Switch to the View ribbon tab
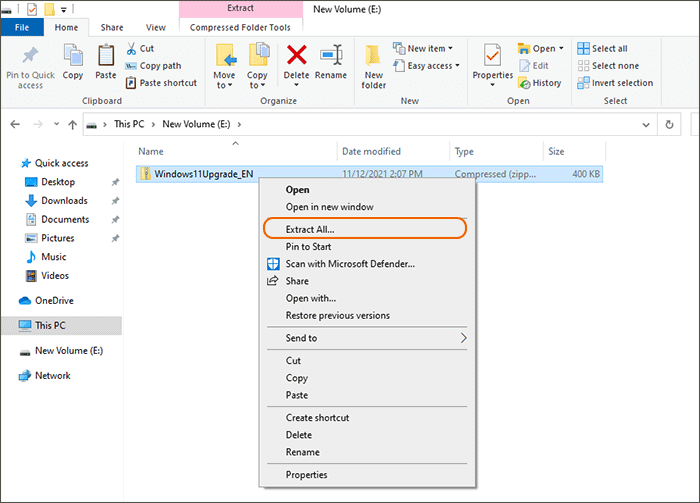The height and width of the screenshot is (503, 700). [156, 28]
